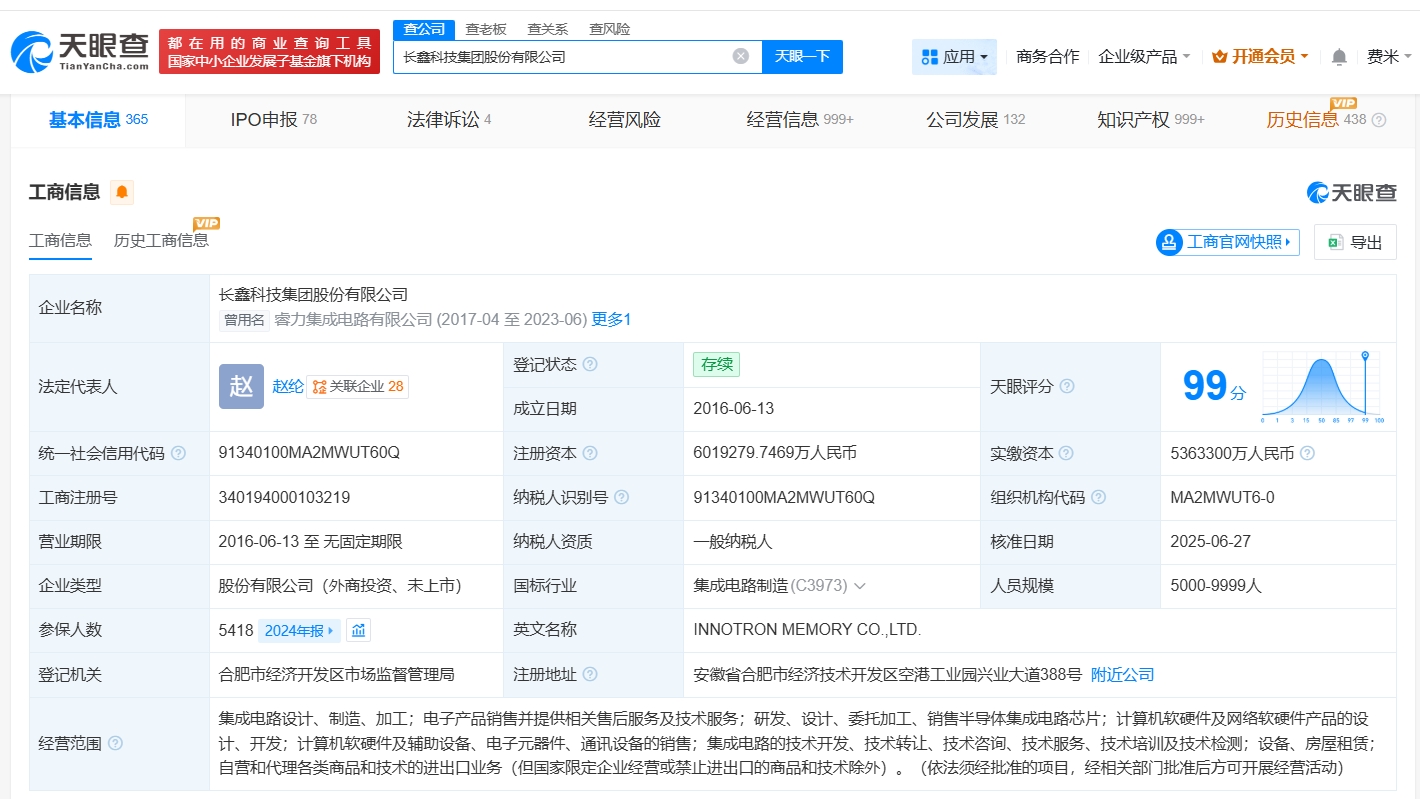Open the notification bell in top bar

tap(1339, 57)
